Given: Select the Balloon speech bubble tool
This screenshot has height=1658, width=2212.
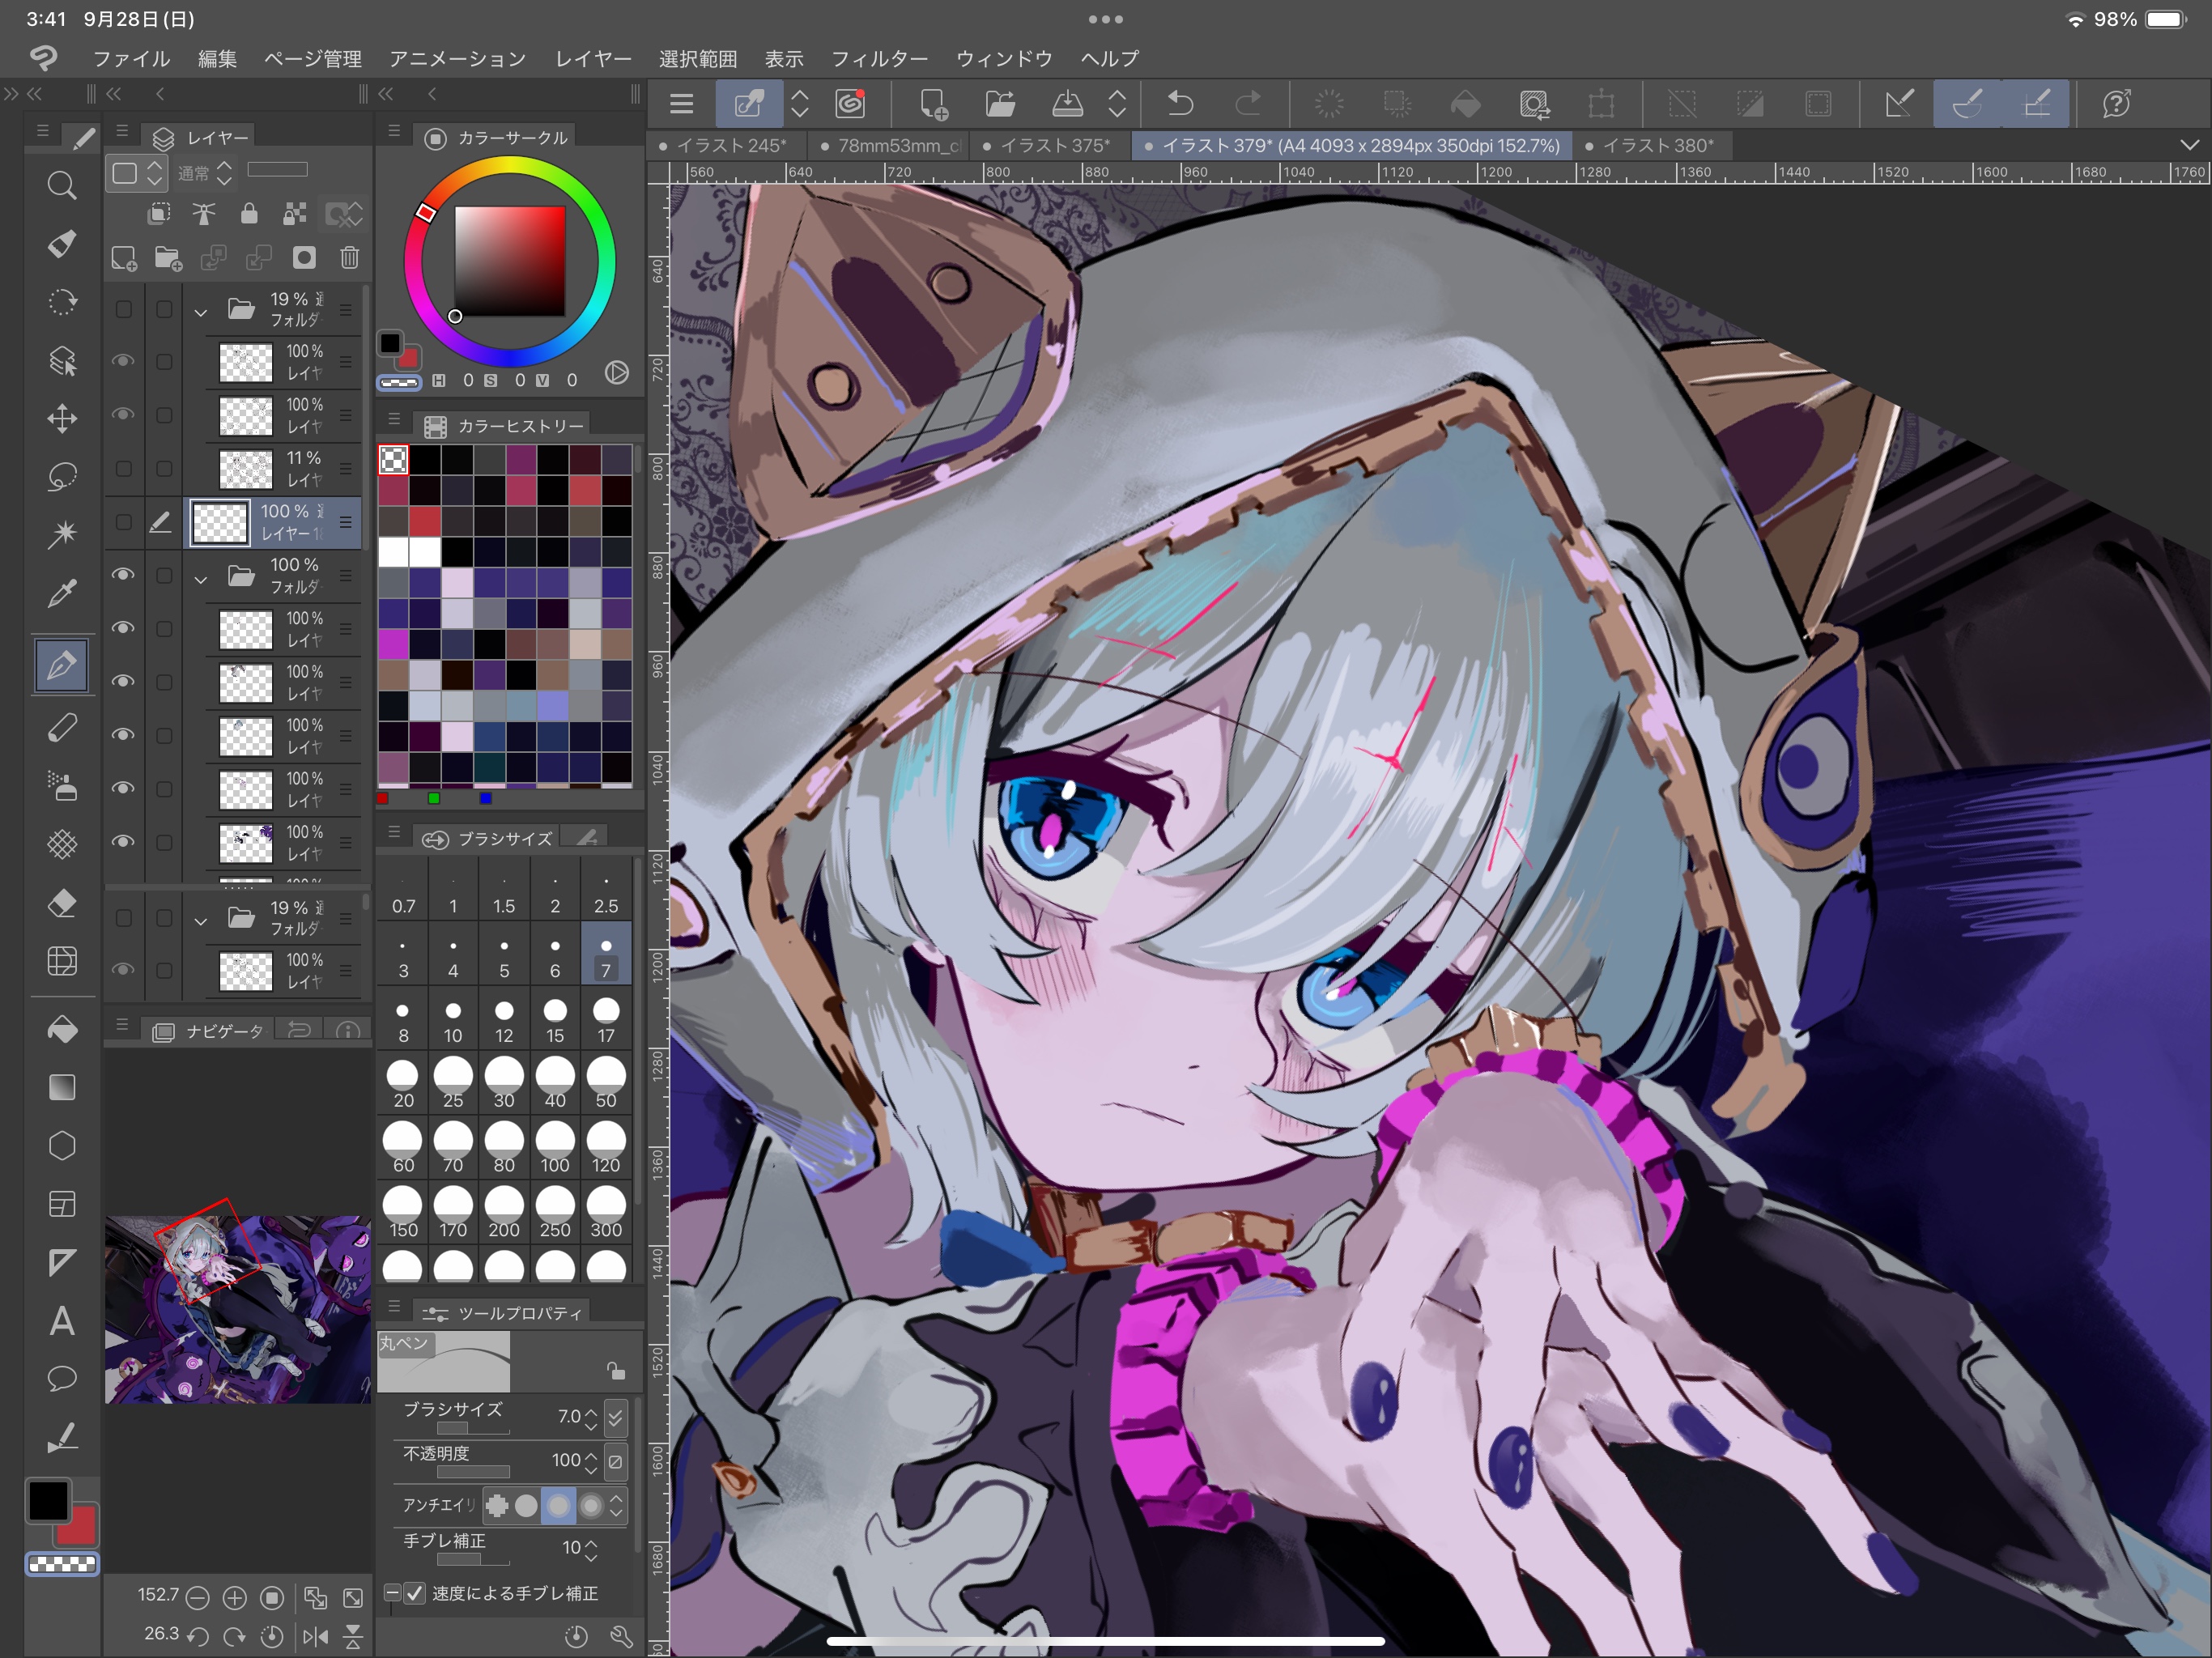Looking at the screenshot, I should tap(62, 1379).
